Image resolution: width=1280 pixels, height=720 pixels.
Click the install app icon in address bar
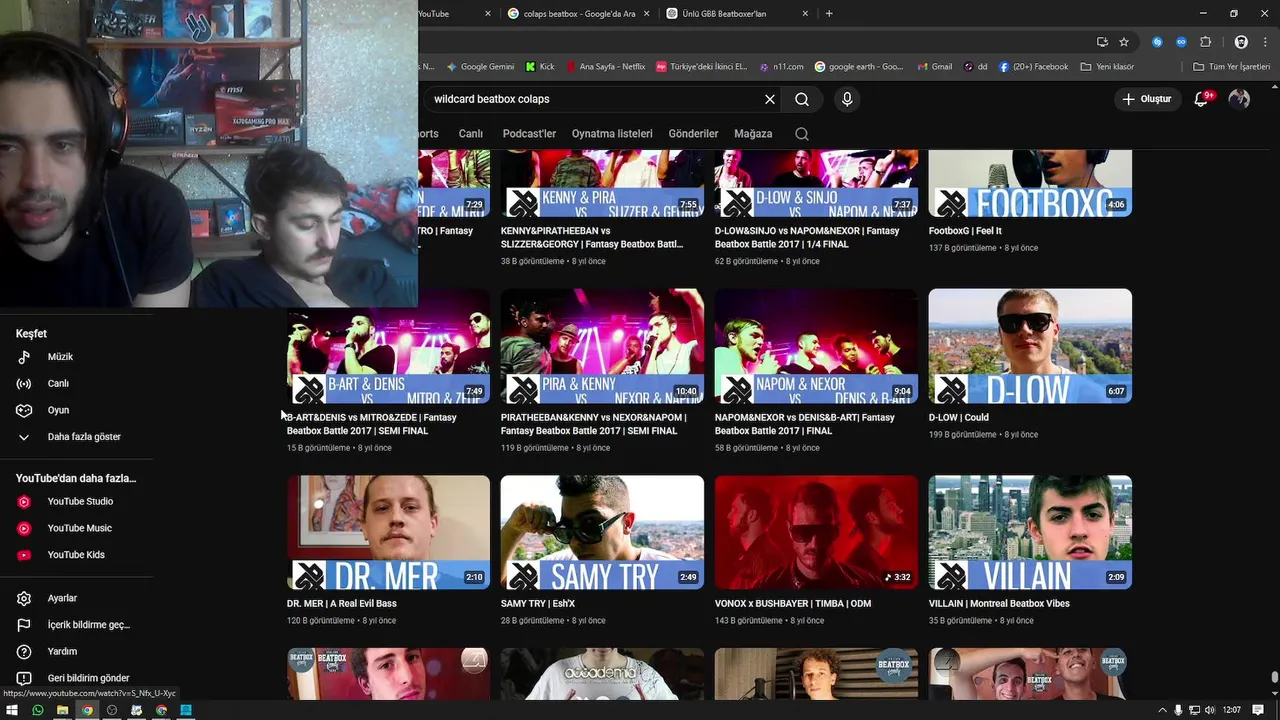(x=1102, y=42)
